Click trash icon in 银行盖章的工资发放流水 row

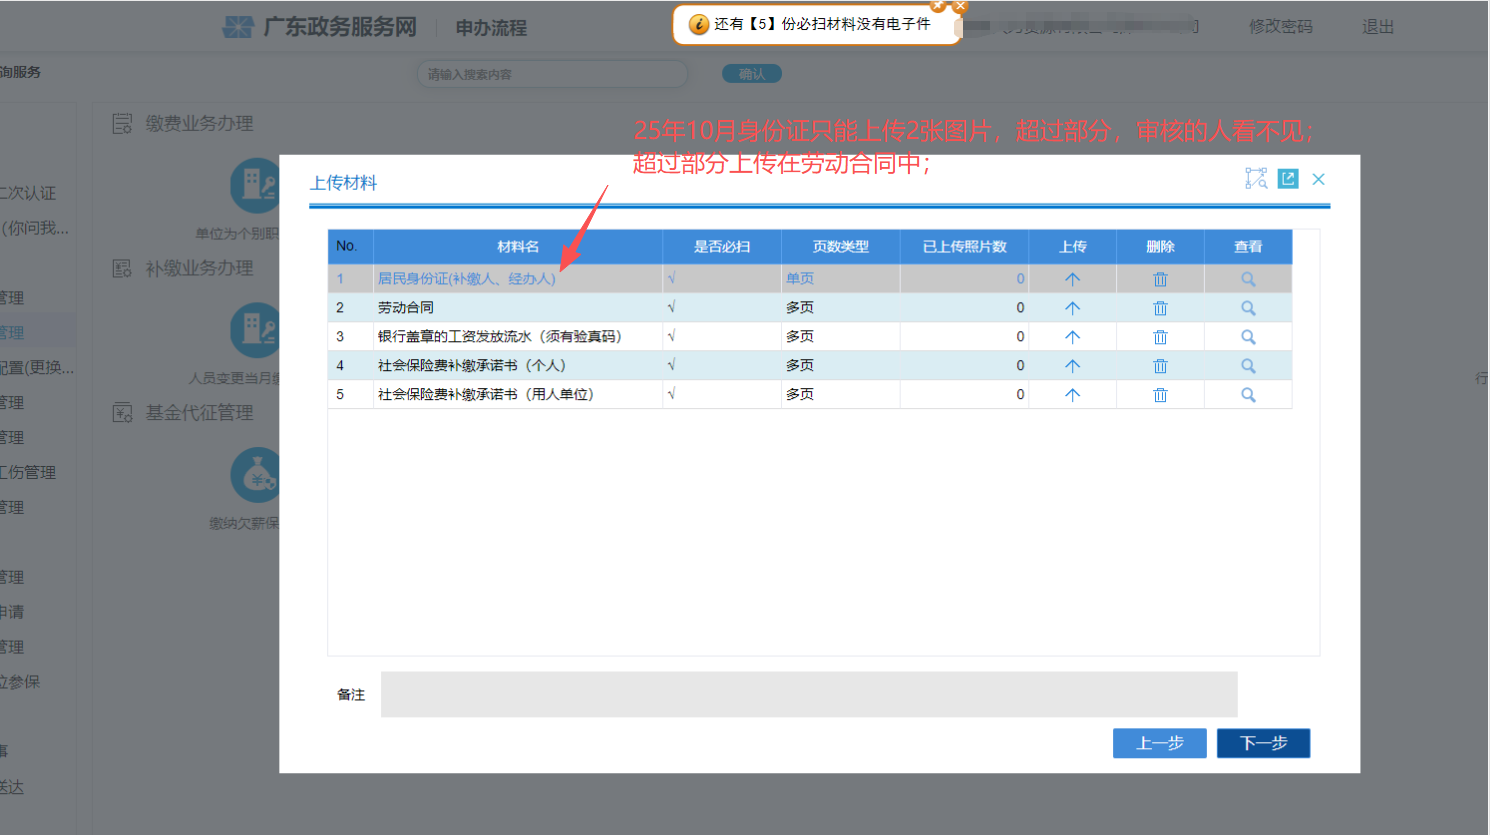click(1160, 337)
